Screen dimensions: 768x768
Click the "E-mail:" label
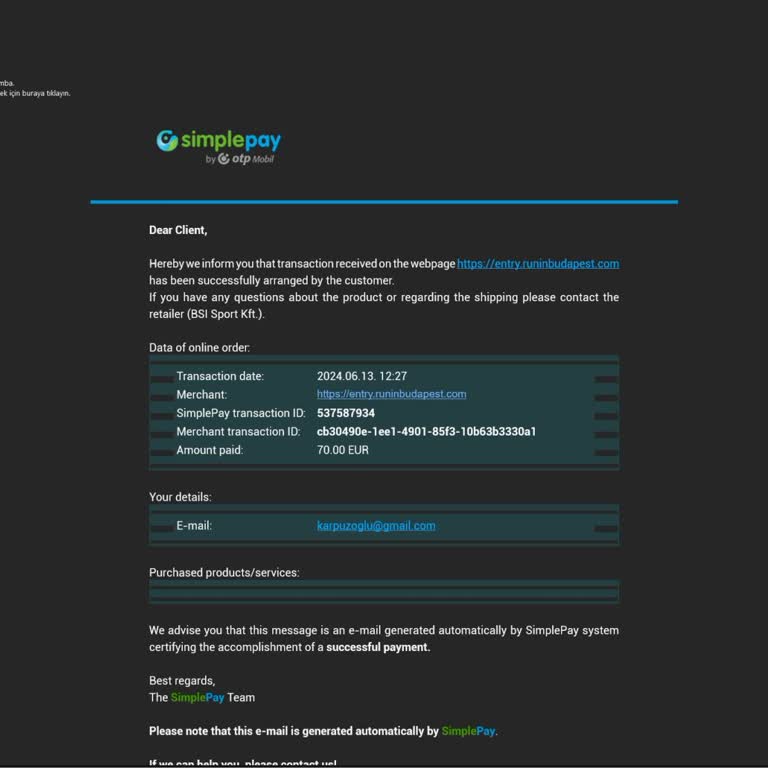pyautogui.click(x=194, y=526)
